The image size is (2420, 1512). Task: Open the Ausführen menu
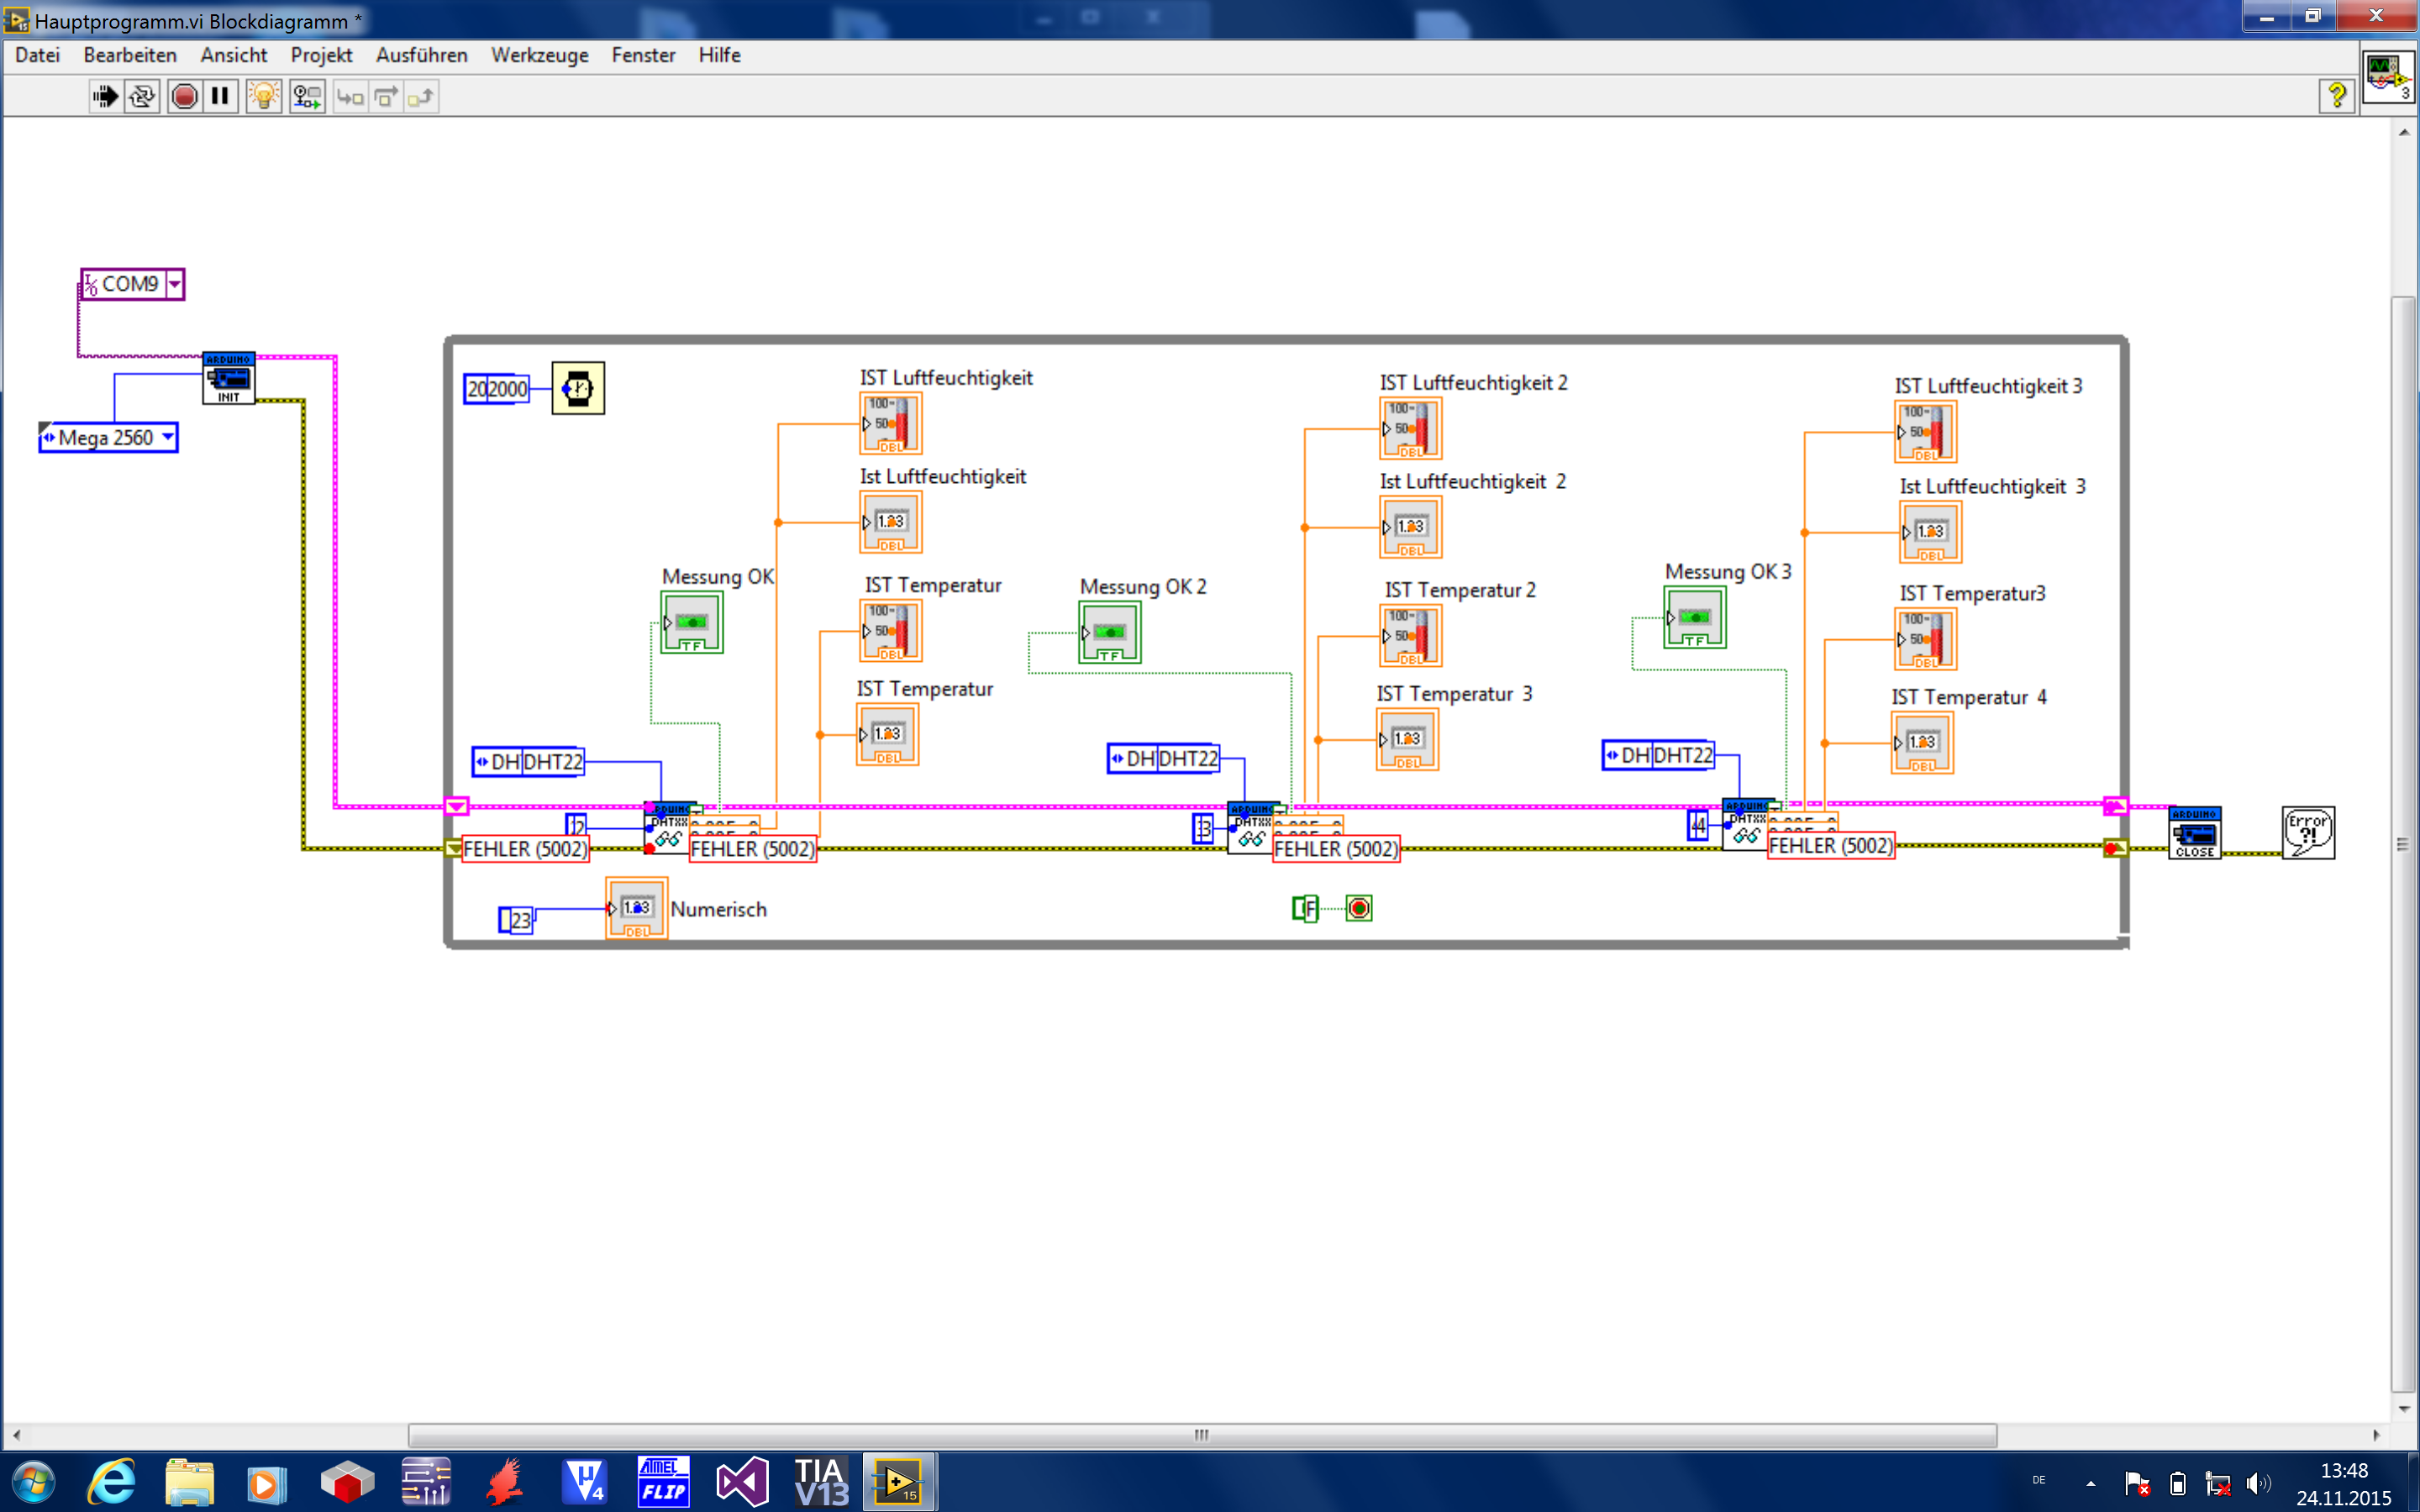[421, 55]
